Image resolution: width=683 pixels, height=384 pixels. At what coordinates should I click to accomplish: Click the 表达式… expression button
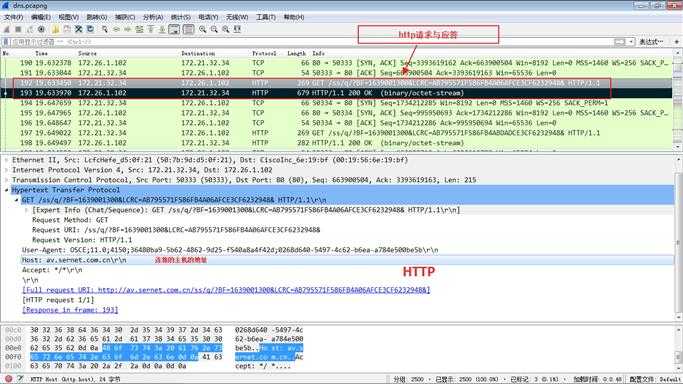pos(651,42)
